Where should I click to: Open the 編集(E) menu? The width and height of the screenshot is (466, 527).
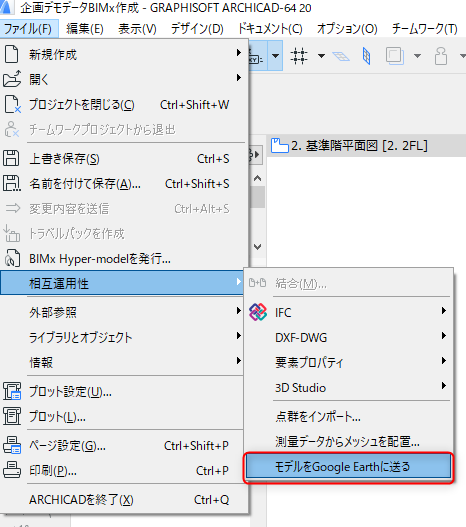(x=85, y=29)
